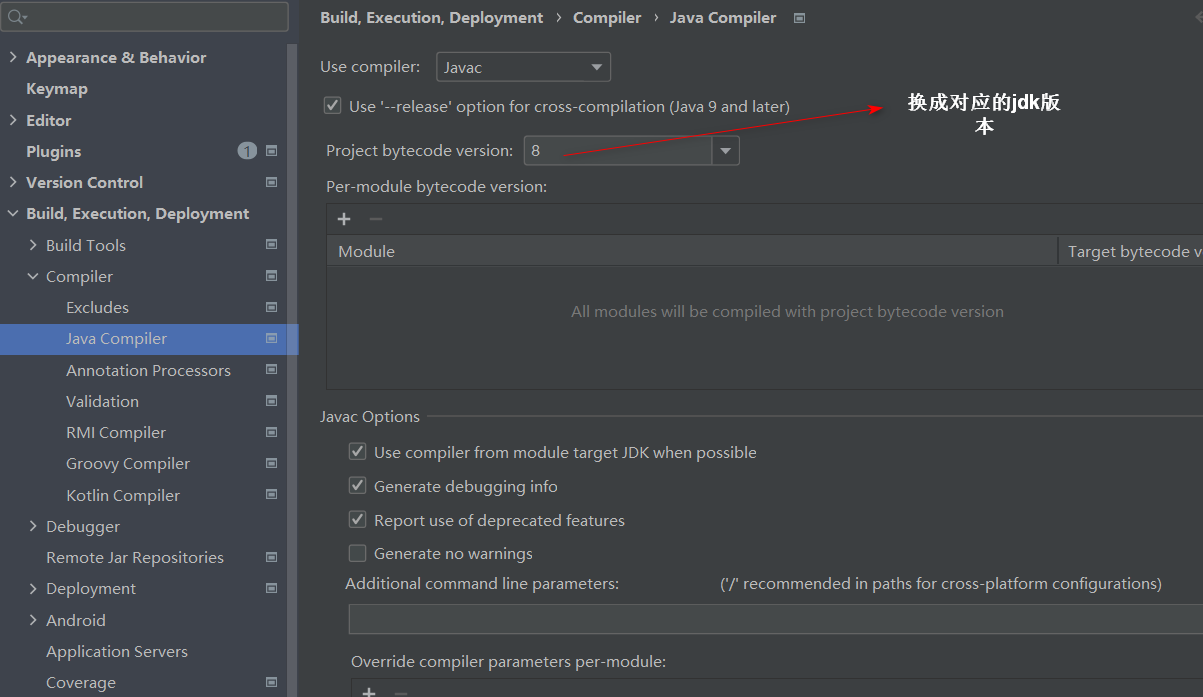
Task: Open Project bytecode version dropdown arrow
Action: (726, 151)
